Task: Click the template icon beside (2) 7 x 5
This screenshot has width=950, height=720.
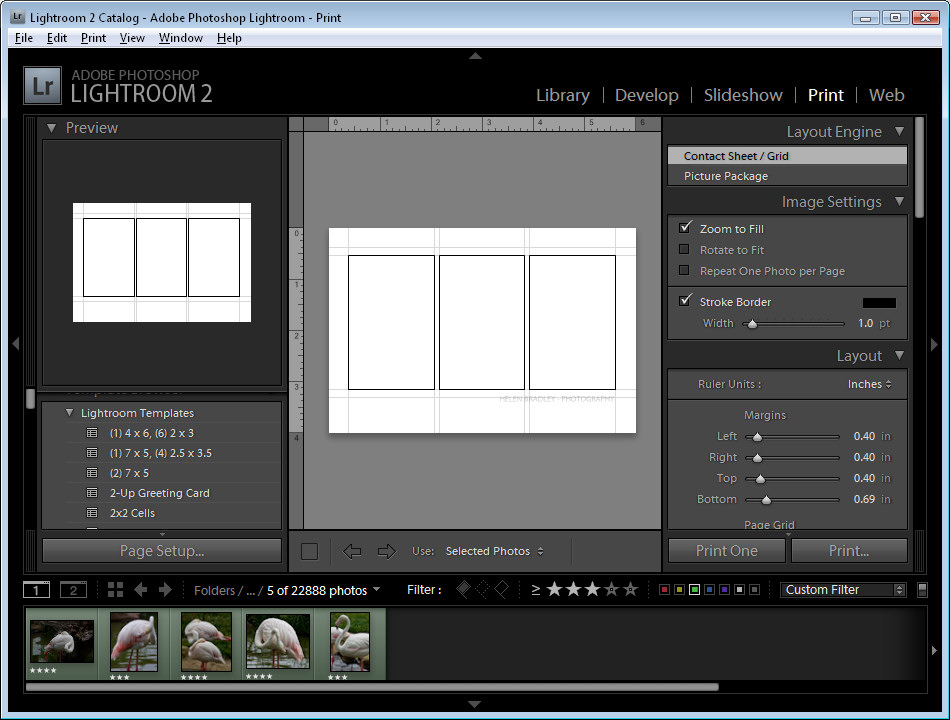Action: 92,473
